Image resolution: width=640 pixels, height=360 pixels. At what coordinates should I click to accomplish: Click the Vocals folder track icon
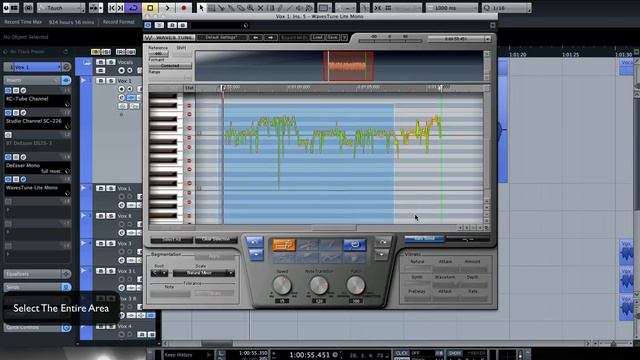click(87, 63)
